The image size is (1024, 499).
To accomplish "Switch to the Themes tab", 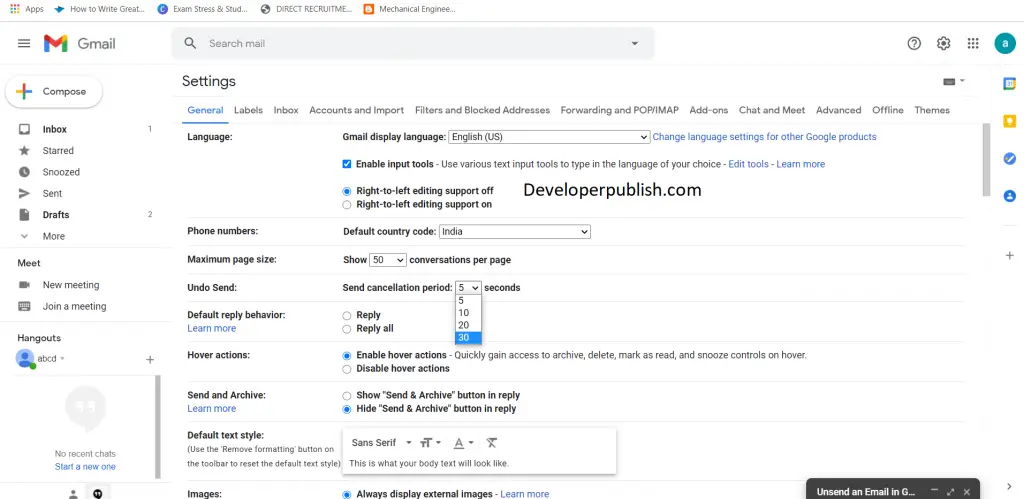I will point(932,110).
